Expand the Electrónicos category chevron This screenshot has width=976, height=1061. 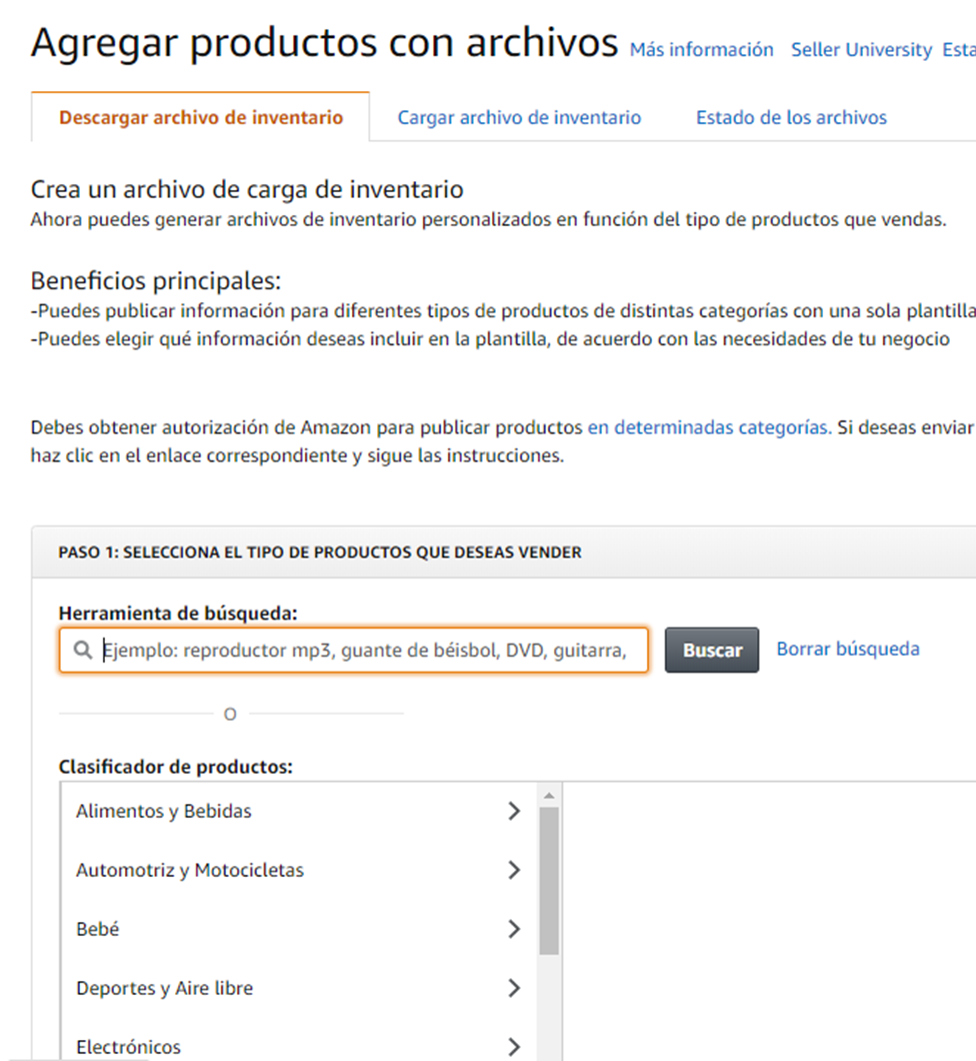coord(514,1046)
